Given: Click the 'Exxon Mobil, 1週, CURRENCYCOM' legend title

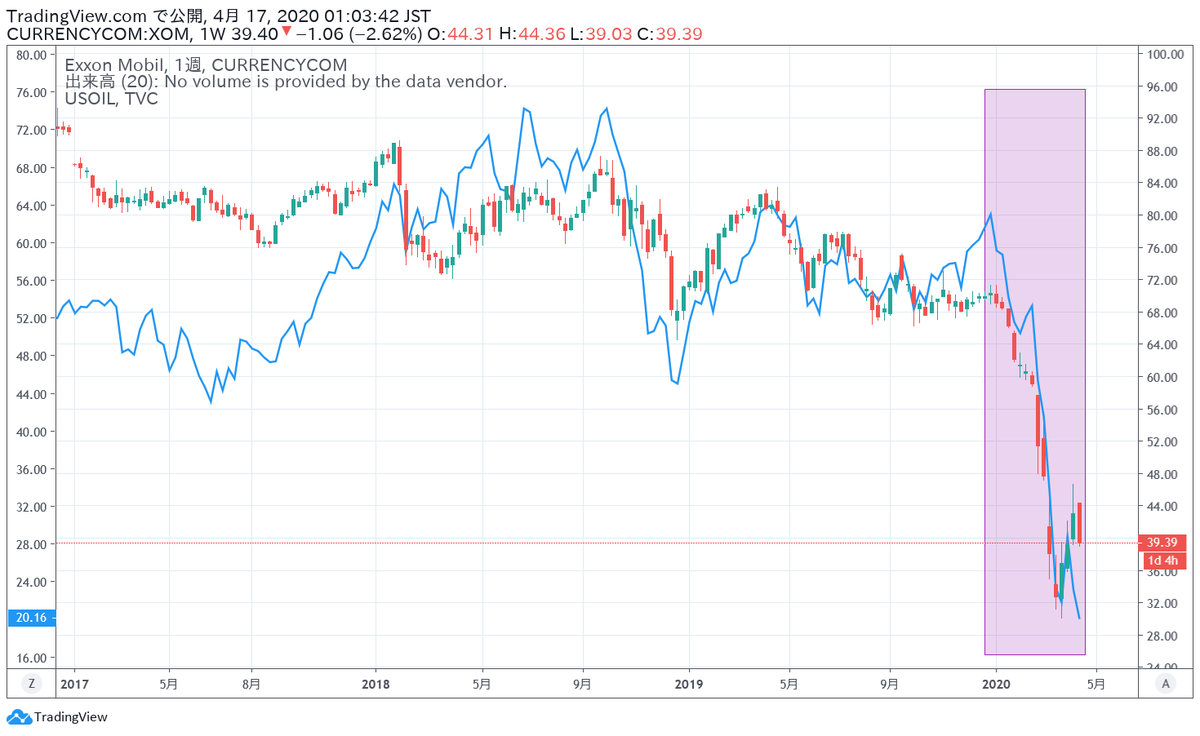Looking at the screenshot, I should pyautogui.click(x=206, y=65).
